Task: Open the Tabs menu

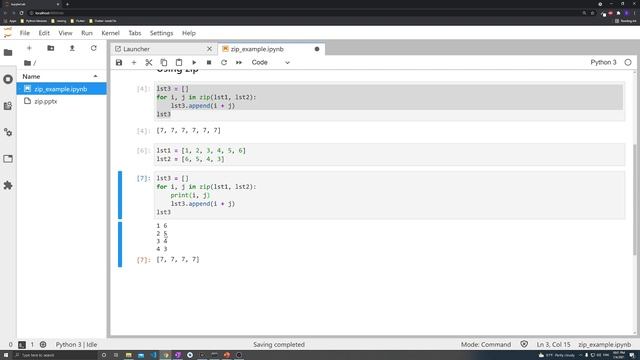Action: 135,33
